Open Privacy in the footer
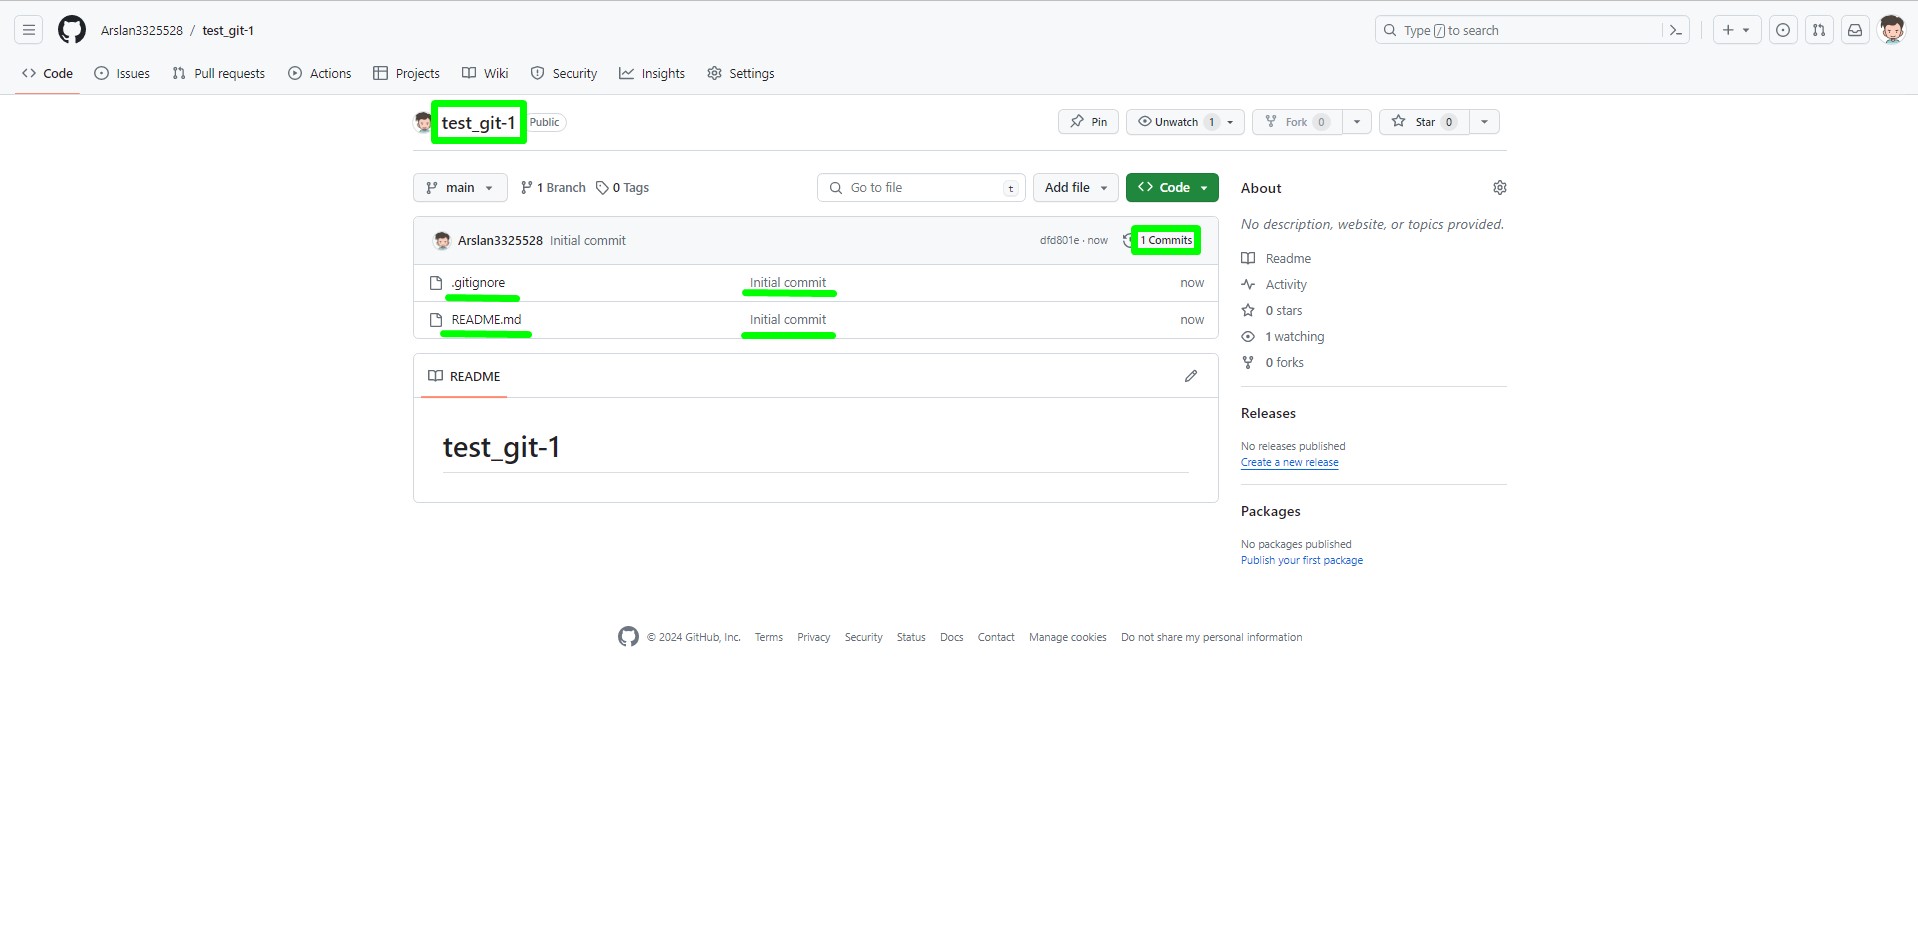 coord(813,637)
